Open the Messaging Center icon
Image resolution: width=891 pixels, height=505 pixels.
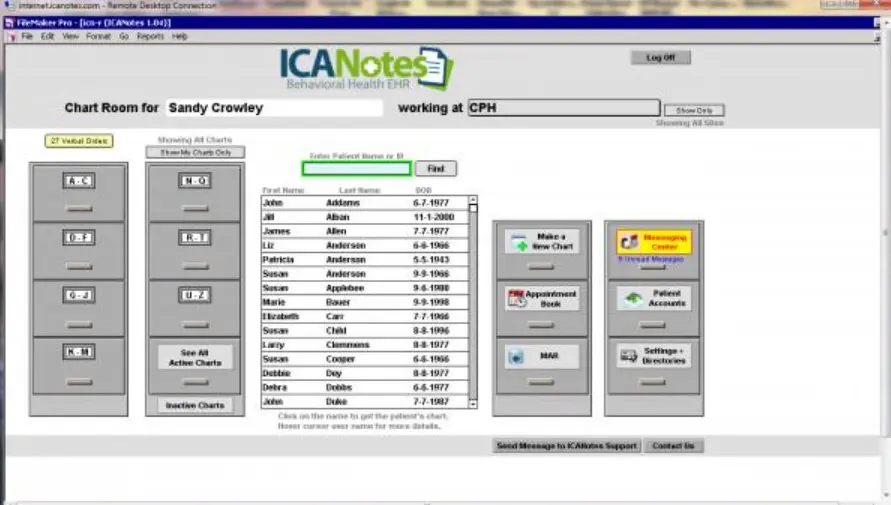629,242
